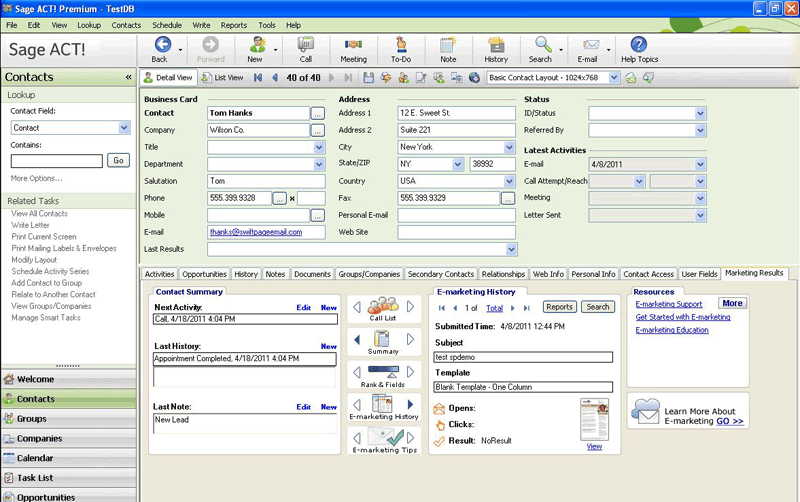Open the E-marketing Support link
Image resolution: width=800 pixels, height=502 pixels.
click(668, 304)
